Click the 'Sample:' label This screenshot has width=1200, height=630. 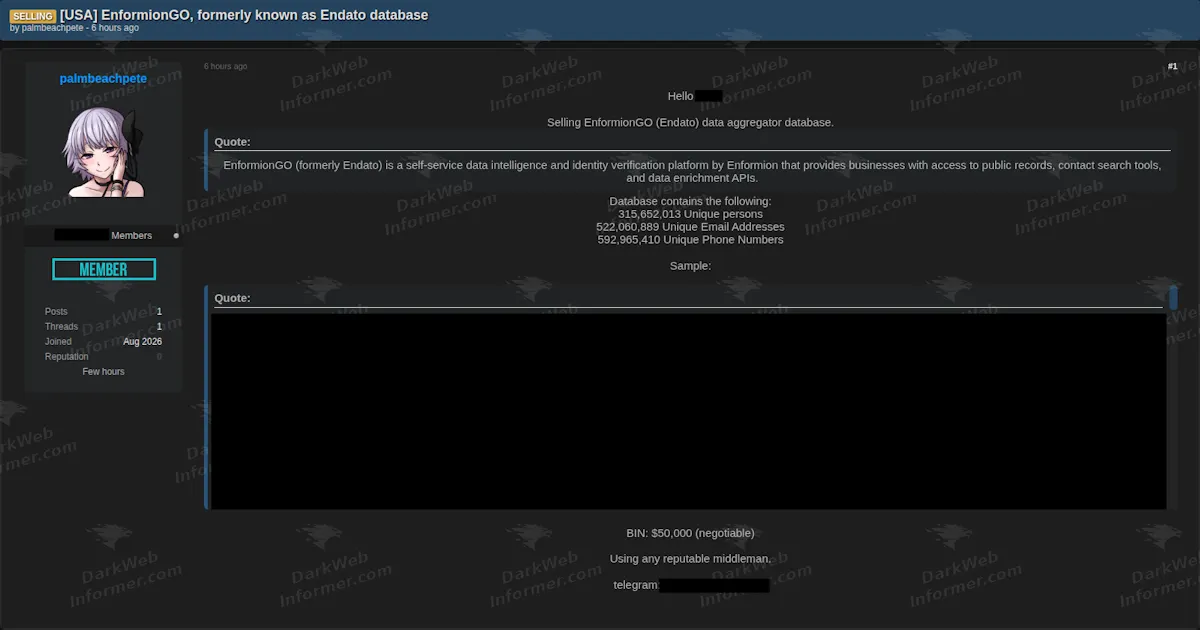pyautogui.click(x=690, y=266)
